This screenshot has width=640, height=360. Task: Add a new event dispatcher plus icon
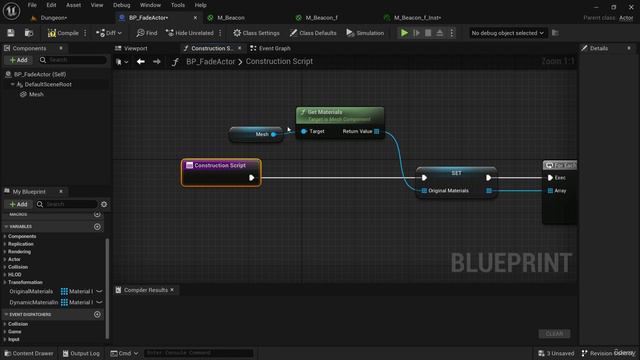(x=97, y=314)
